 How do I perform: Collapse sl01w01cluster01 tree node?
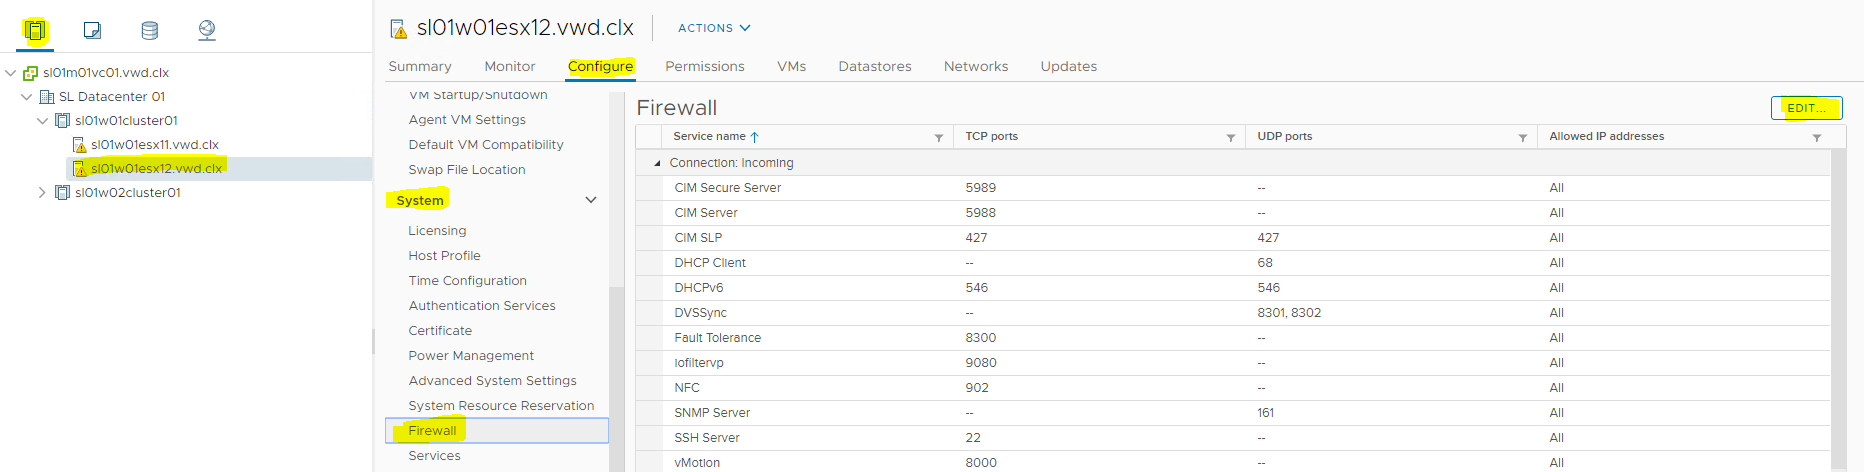tap(43, 121)
